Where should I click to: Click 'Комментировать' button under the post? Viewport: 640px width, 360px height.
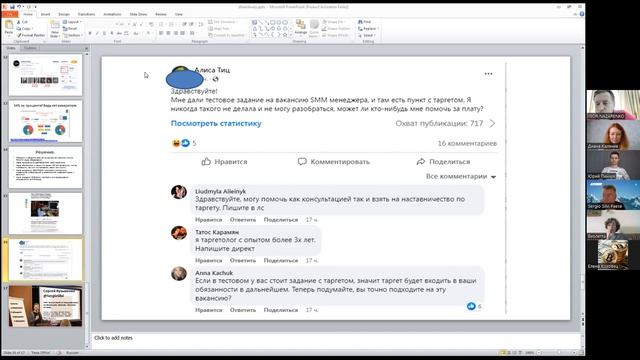[x=333, y=162]
